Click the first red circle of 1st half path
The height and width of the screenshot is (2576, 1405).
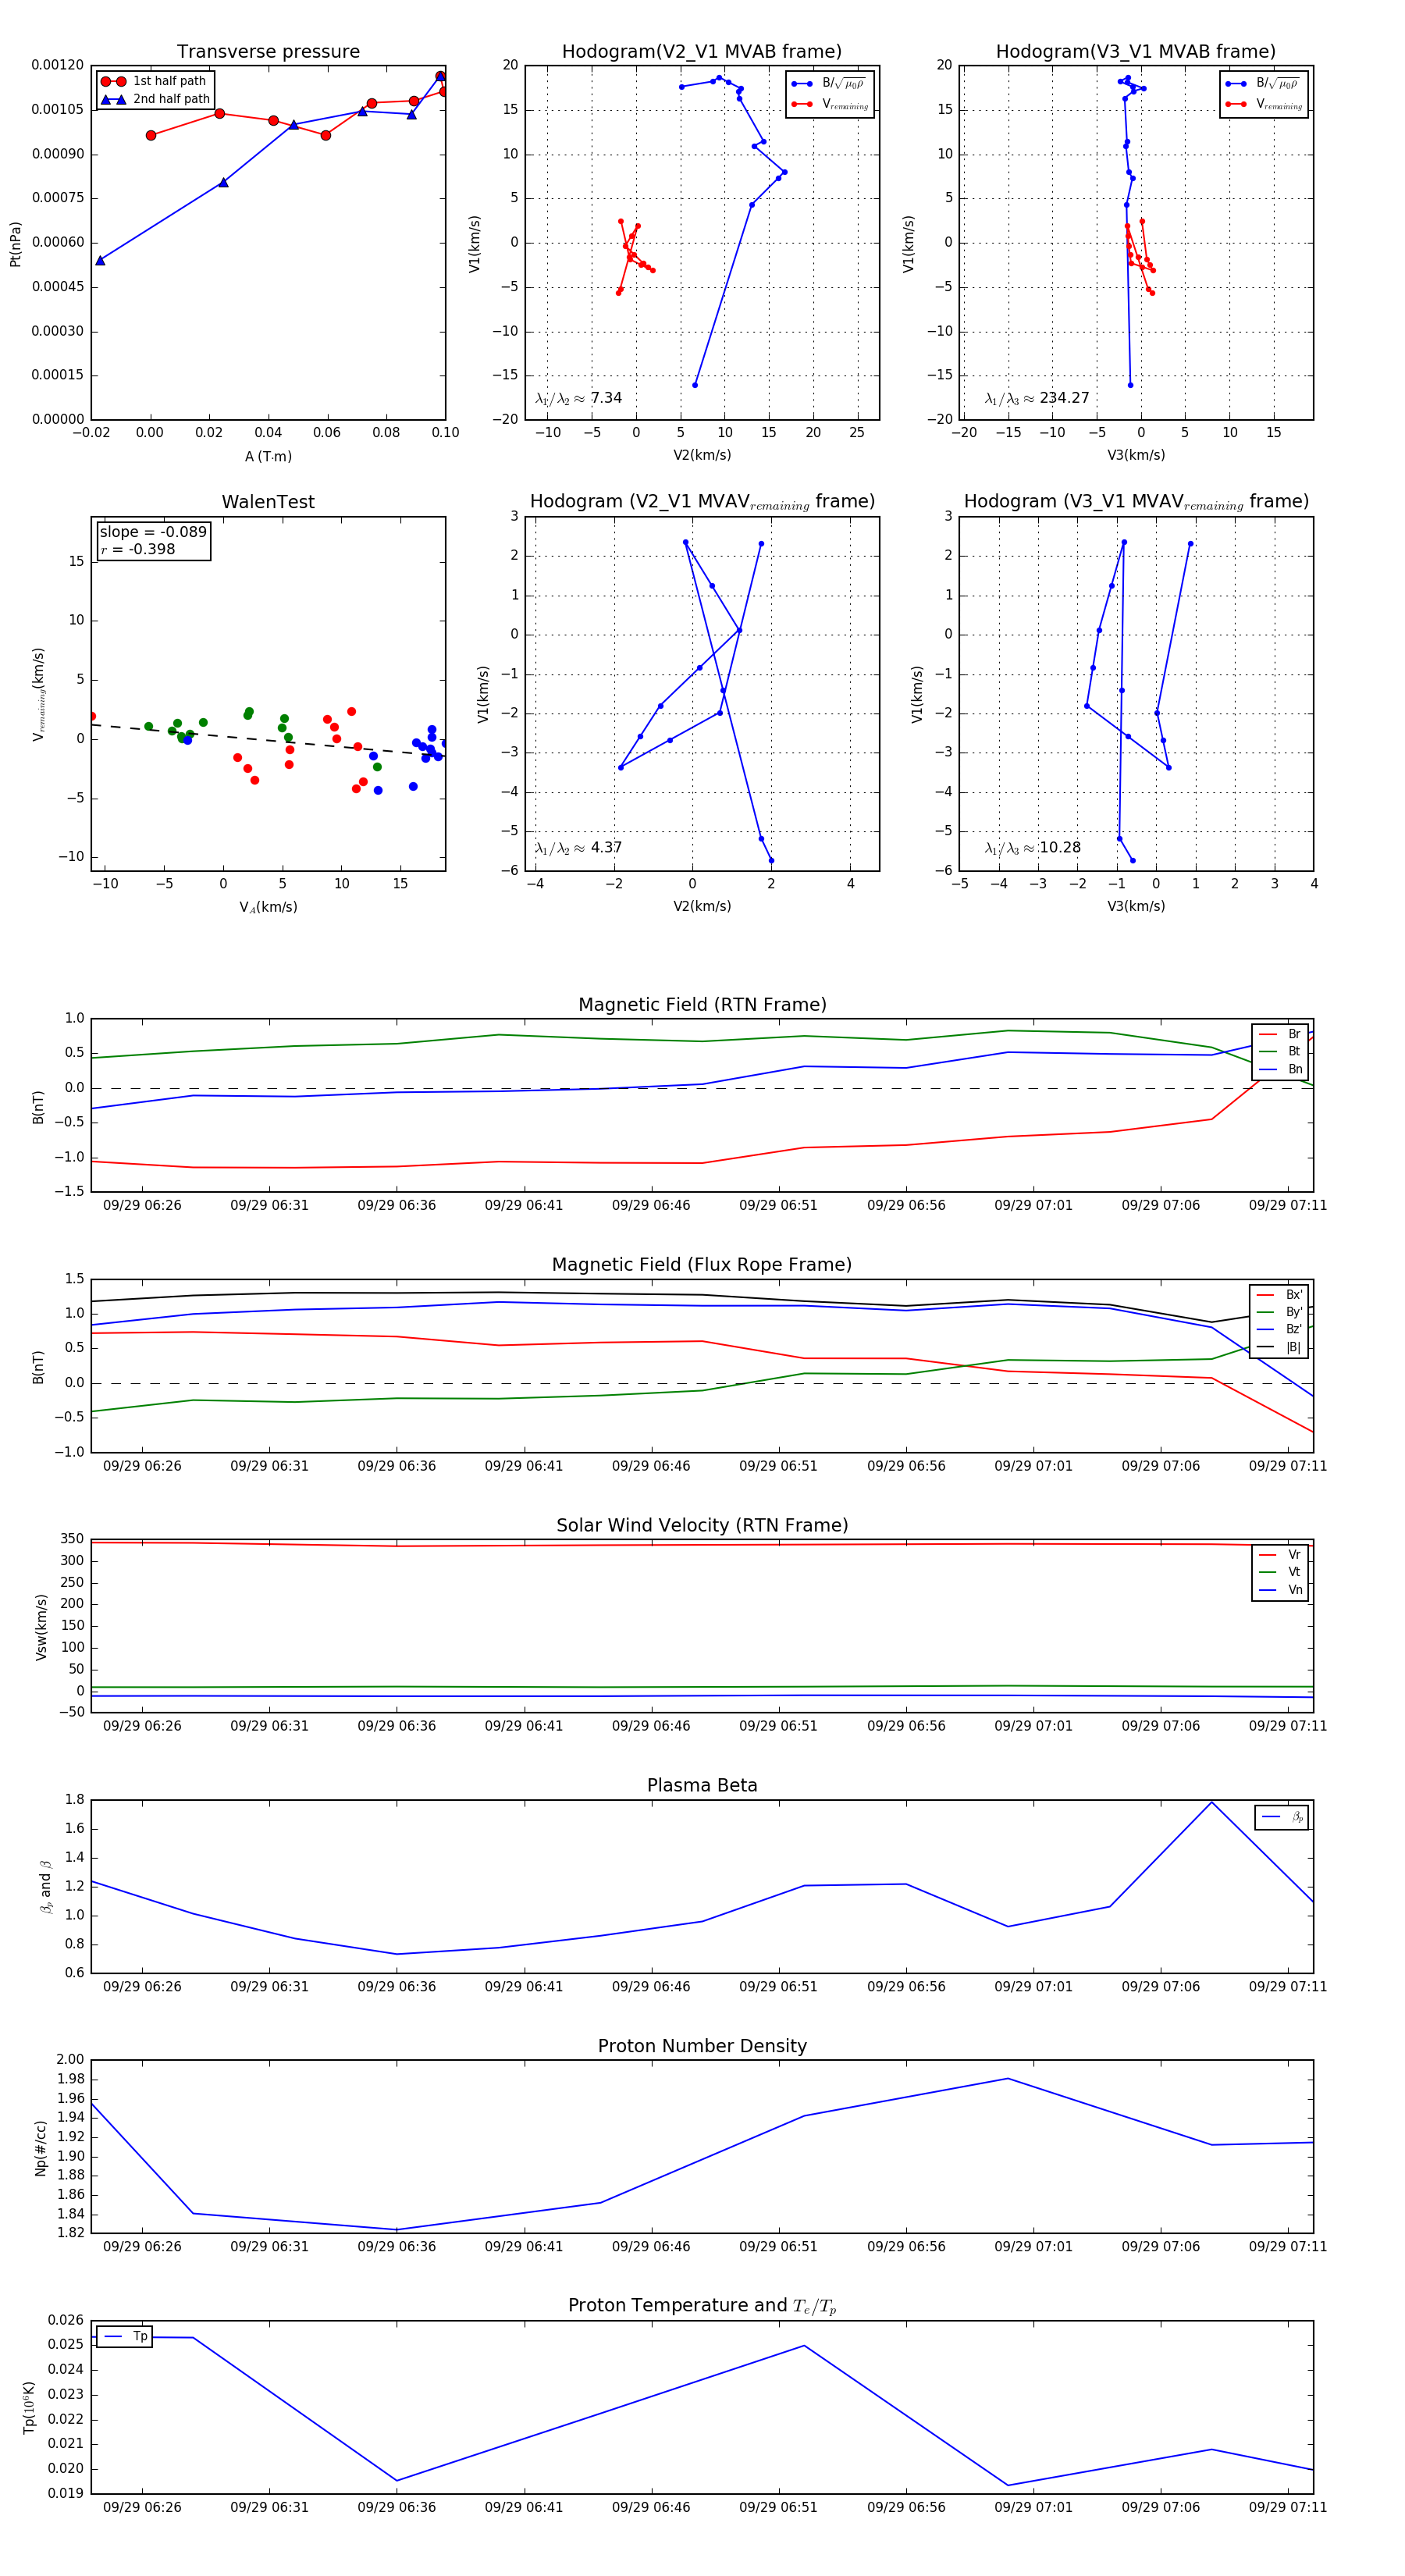(151, 135)
